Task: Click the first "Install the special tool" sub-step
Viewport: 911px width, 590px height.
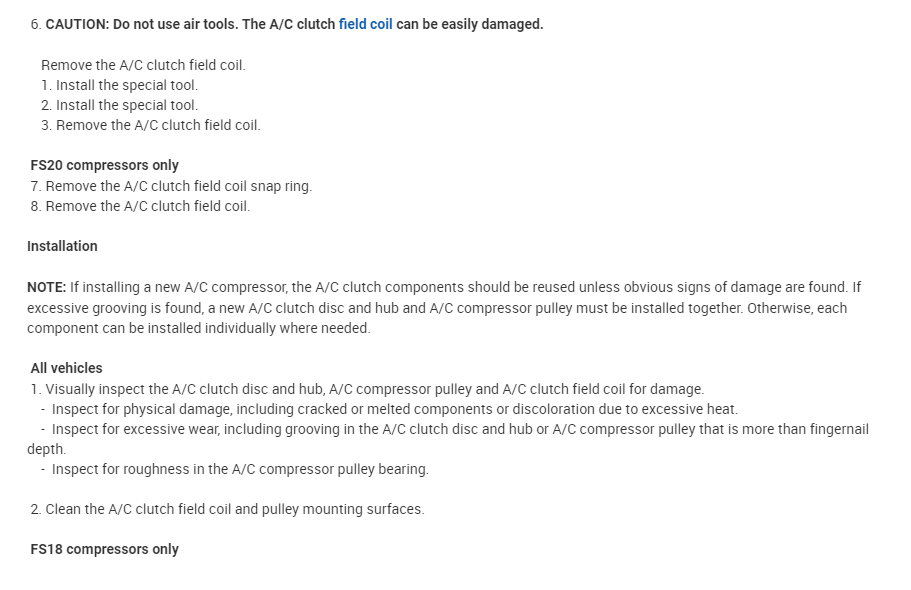Action: [119, 85]
